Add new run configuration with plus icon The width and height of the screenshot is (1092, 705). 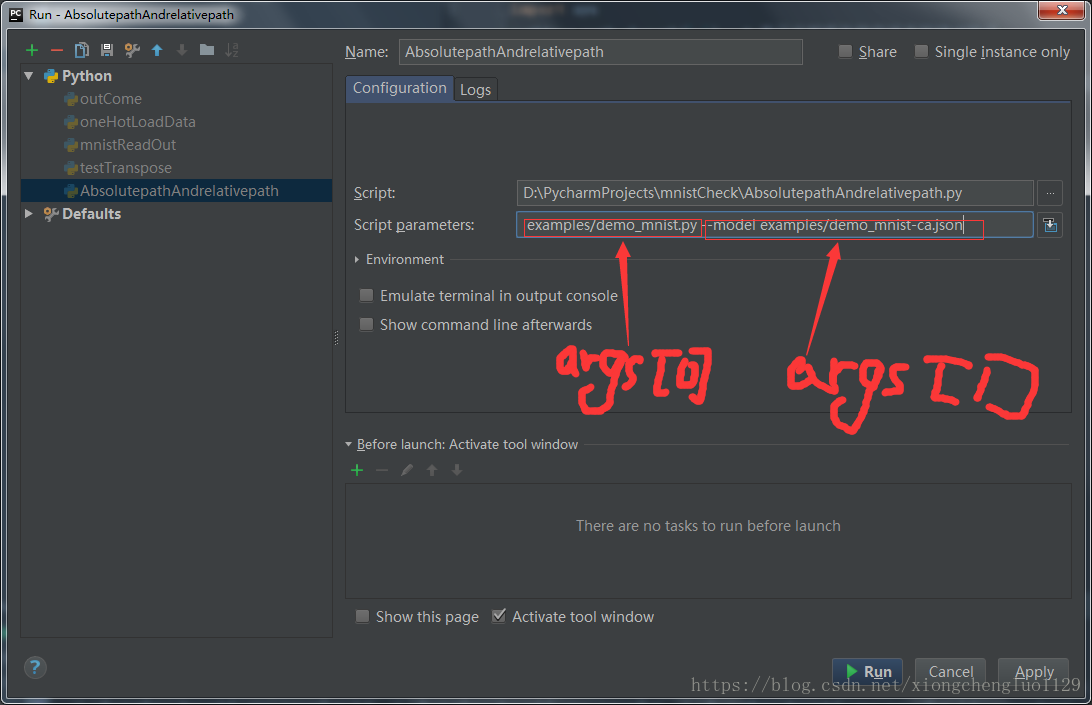31,50
